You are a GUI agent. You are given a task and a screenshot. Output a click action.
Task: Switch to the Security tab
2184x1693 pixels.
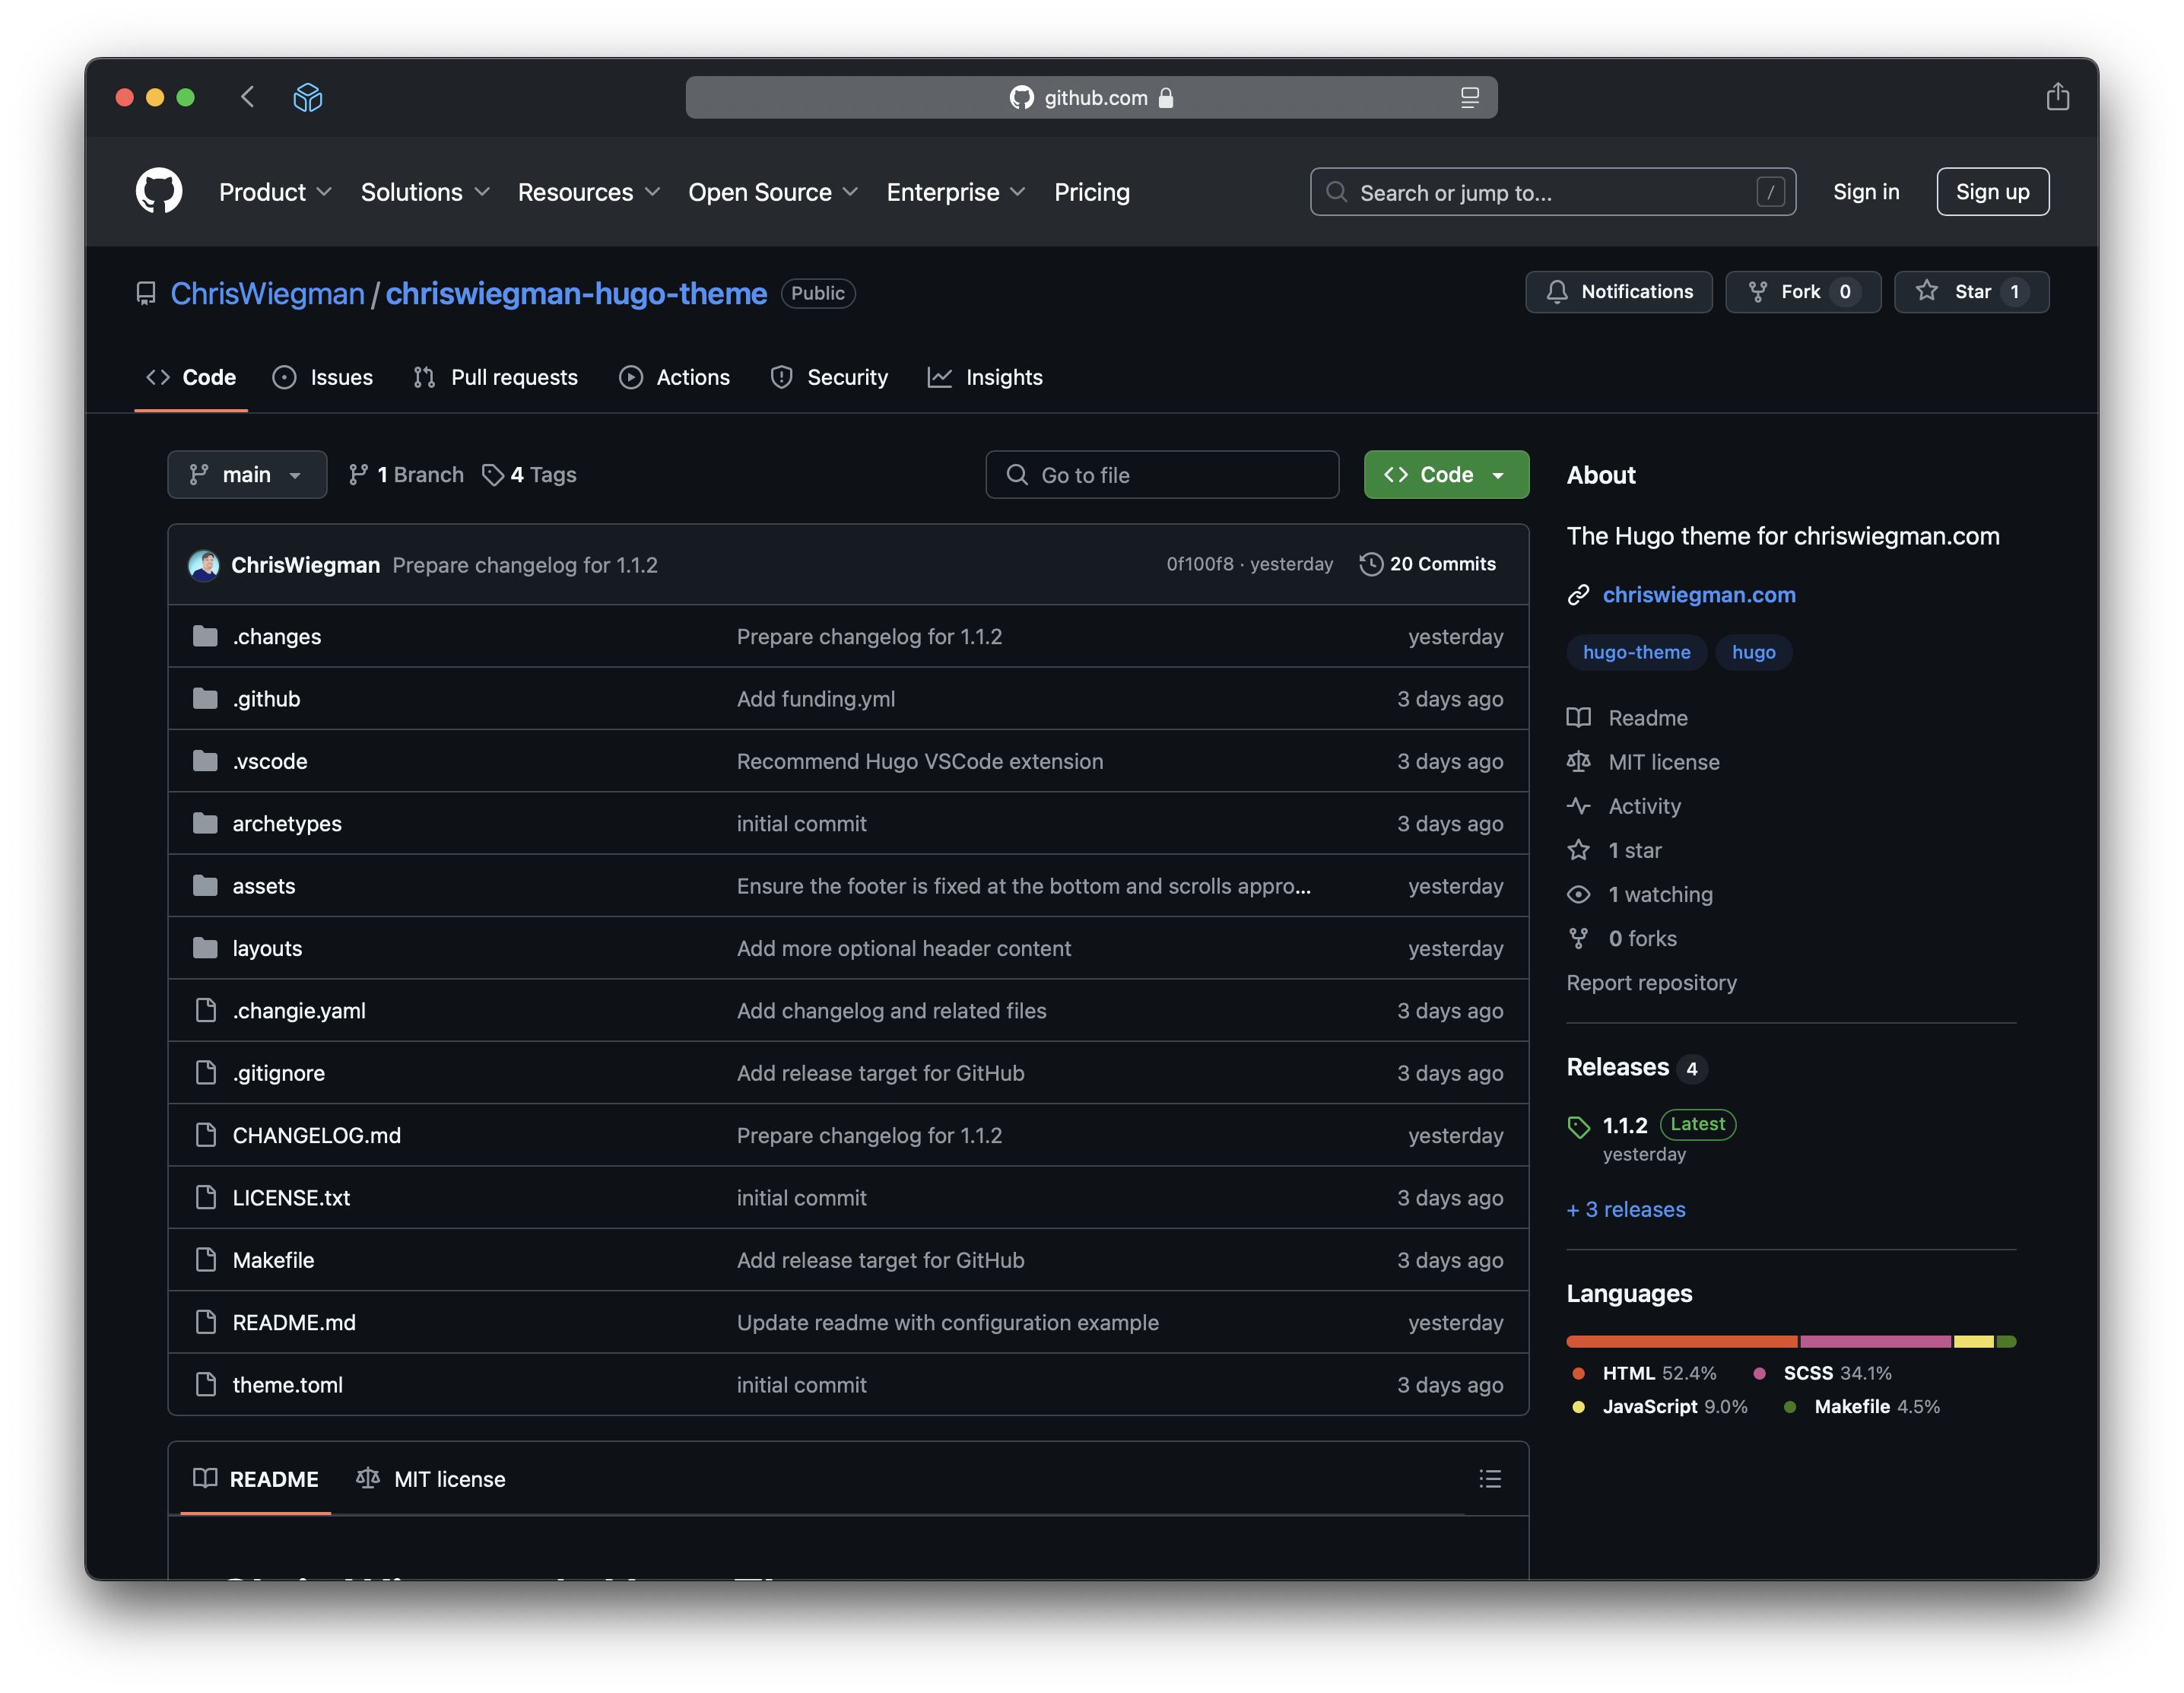pyautogui.click(x=829, y=377)
